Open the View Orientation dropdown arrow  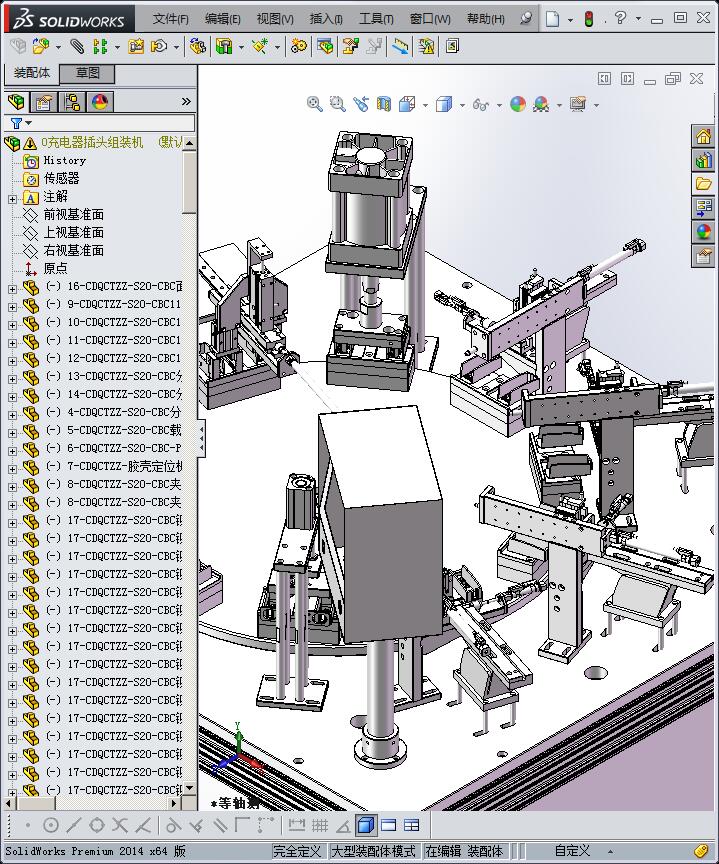pyautogui.click(x=425, y=105)
